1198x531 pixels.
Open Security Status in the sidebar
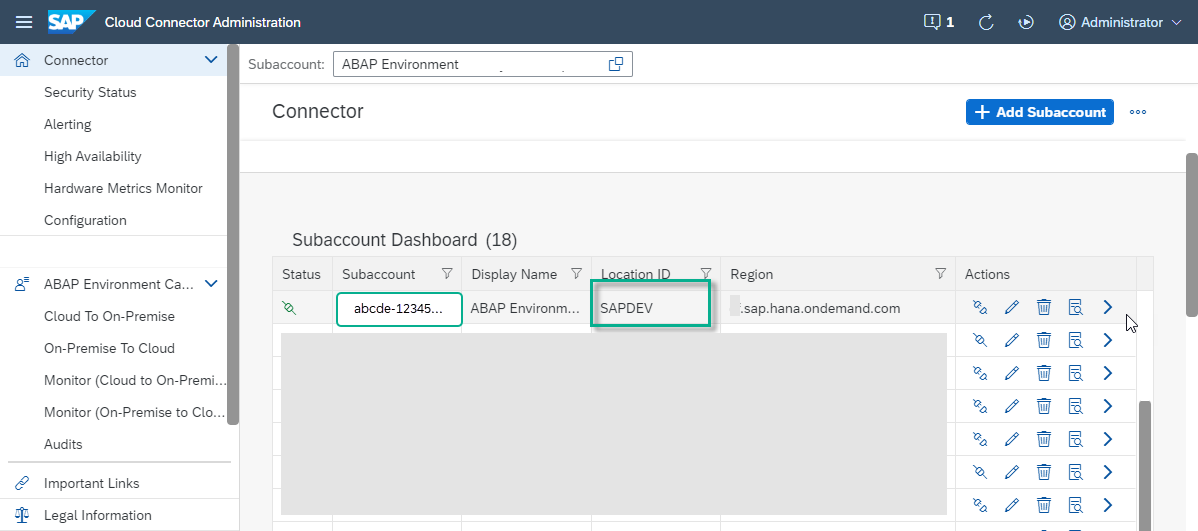tap(90, 92)
